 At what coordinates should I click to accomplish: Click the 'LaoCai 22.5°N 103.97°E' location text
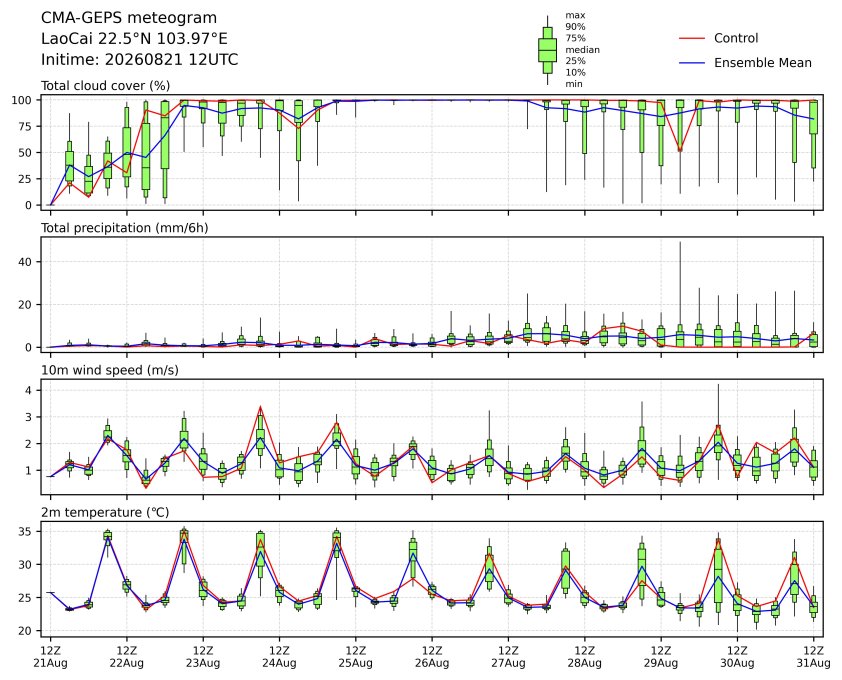point(134,39)
